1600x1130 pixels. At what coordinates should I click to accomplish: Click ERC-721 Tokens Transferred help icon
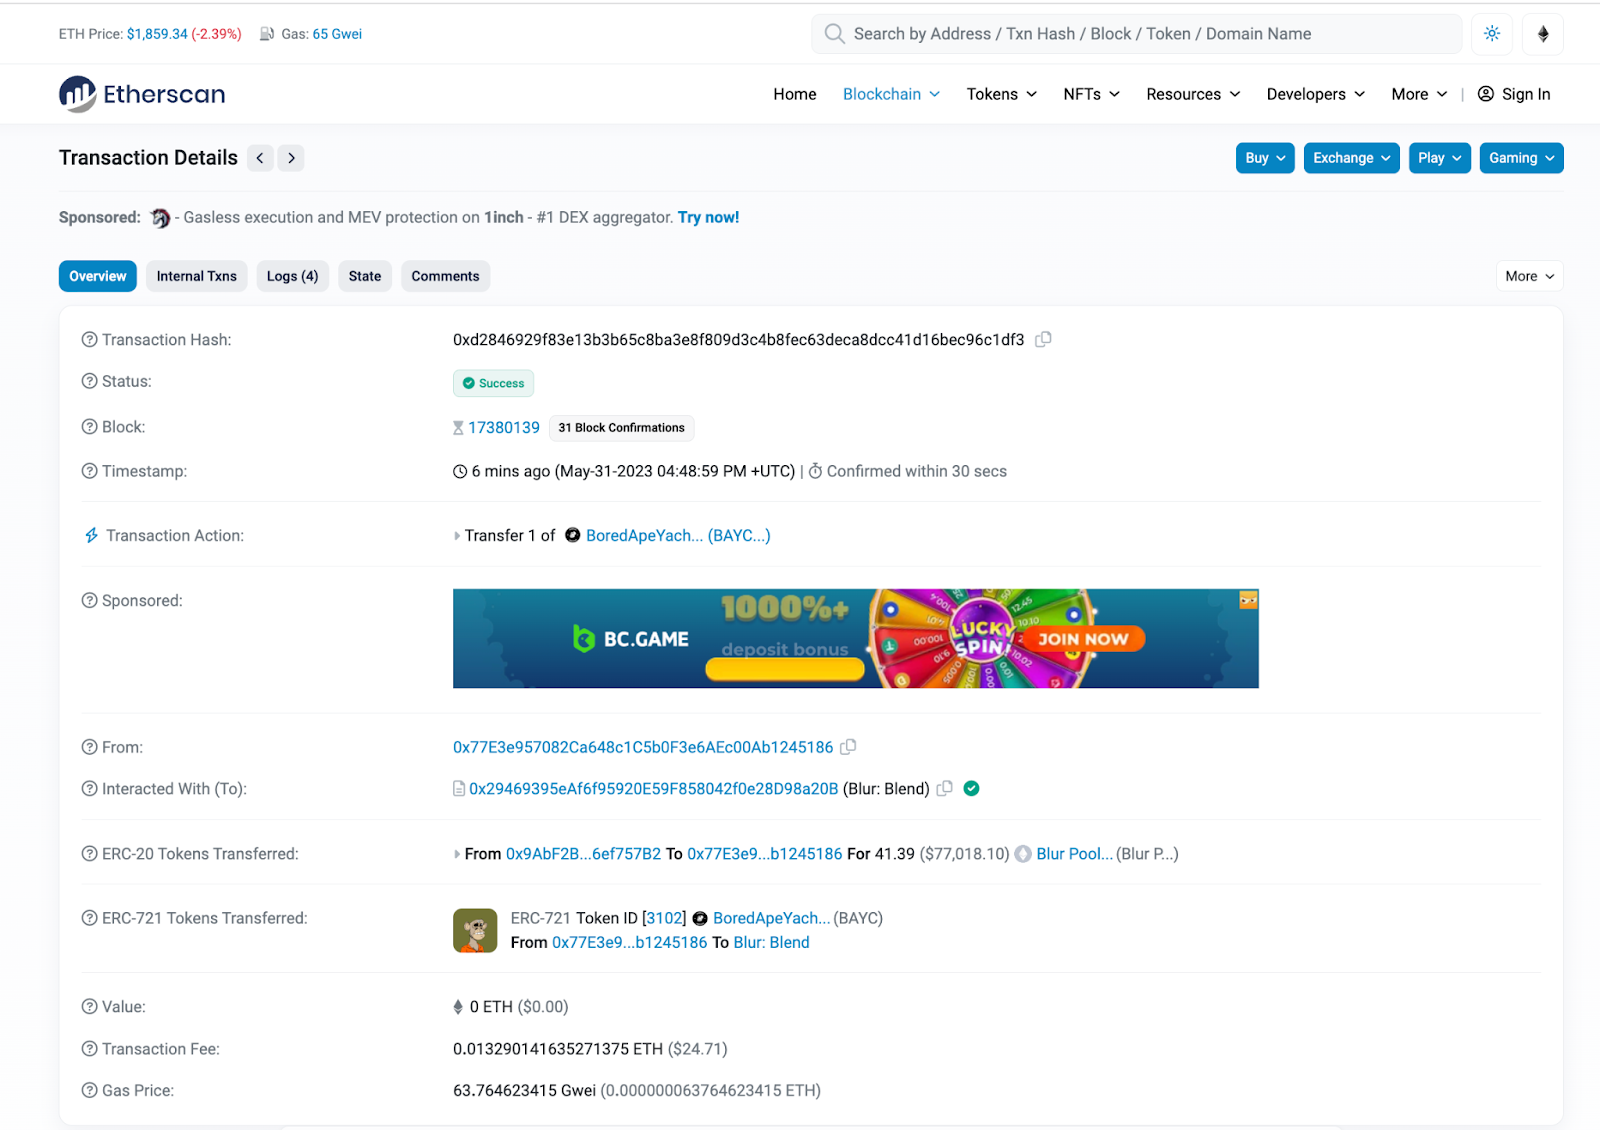90,918
